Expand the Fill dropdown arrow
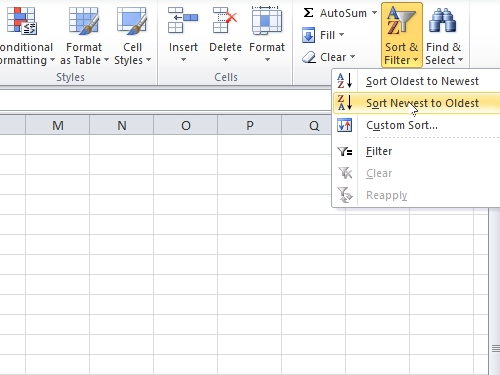Image resolution: width=500 pixels, height=375 pixels. point(341,35)
